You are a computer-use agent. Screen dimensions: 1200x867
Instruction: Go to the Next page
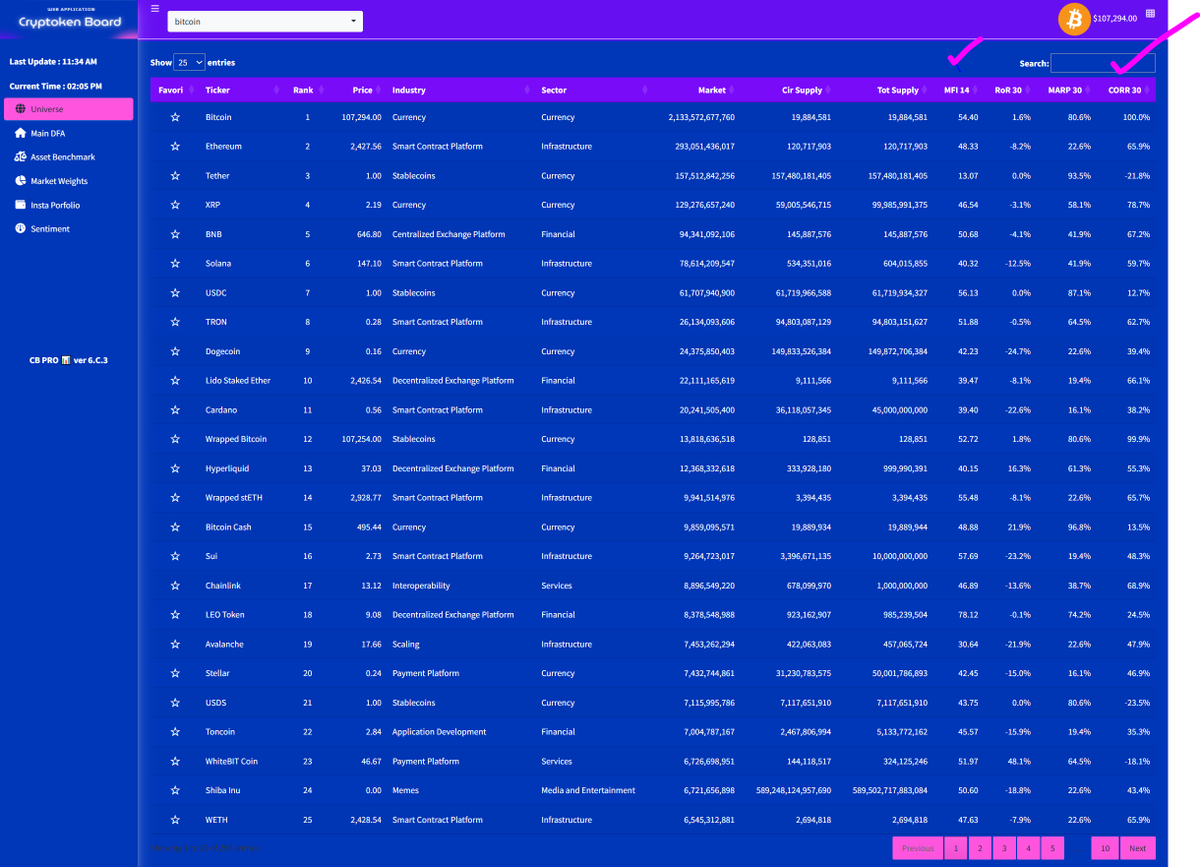pos(1137,848)
